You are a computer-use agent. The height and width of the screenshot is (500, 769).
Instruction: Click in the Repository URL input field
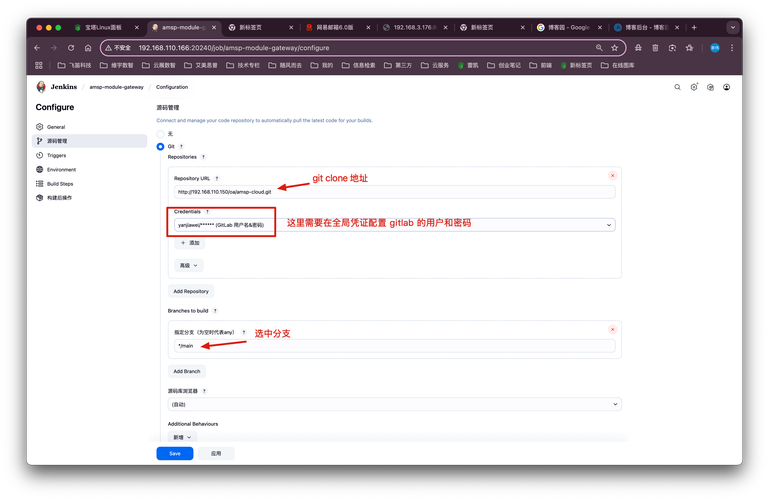point(394,192)
